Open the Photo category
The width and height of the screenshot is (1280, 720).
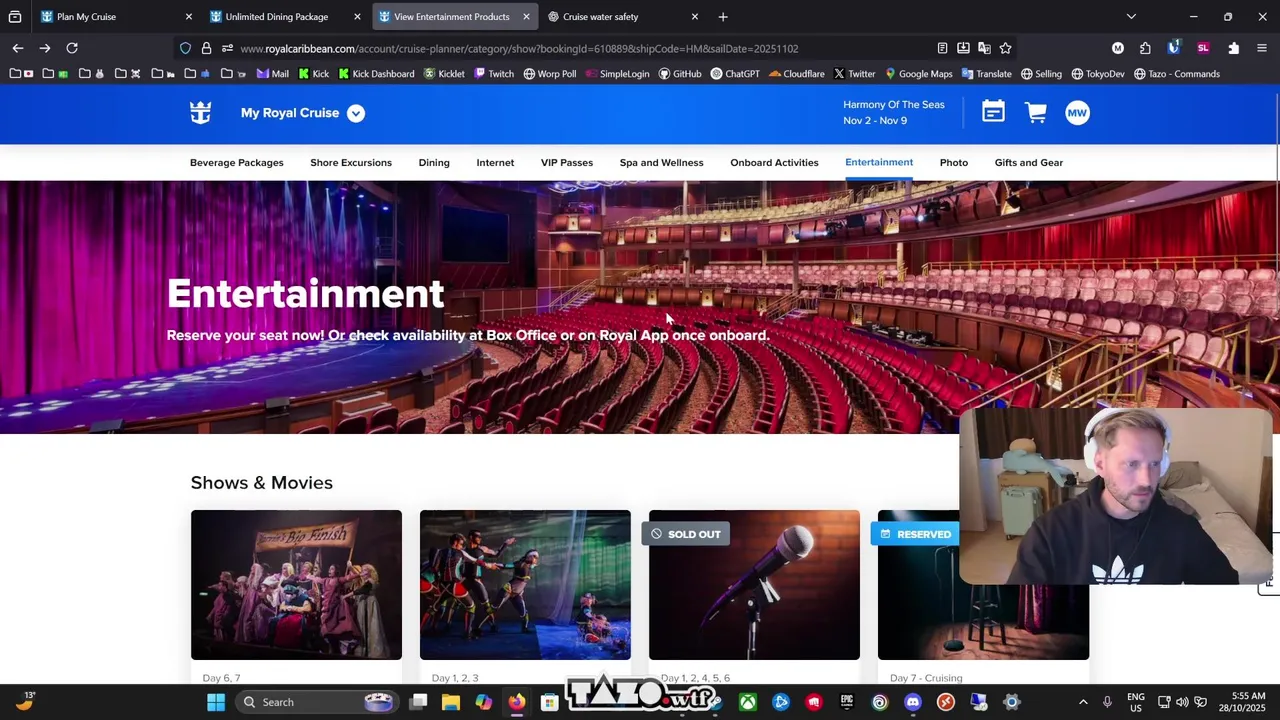[x=954, y=162]
